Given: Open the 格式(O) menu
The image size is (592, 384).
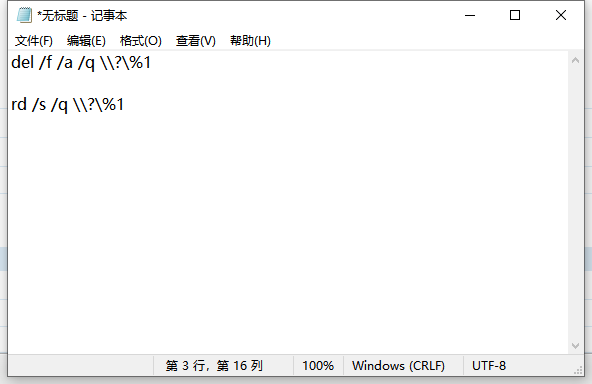Looking at the screenshot, I should [140, 41].
